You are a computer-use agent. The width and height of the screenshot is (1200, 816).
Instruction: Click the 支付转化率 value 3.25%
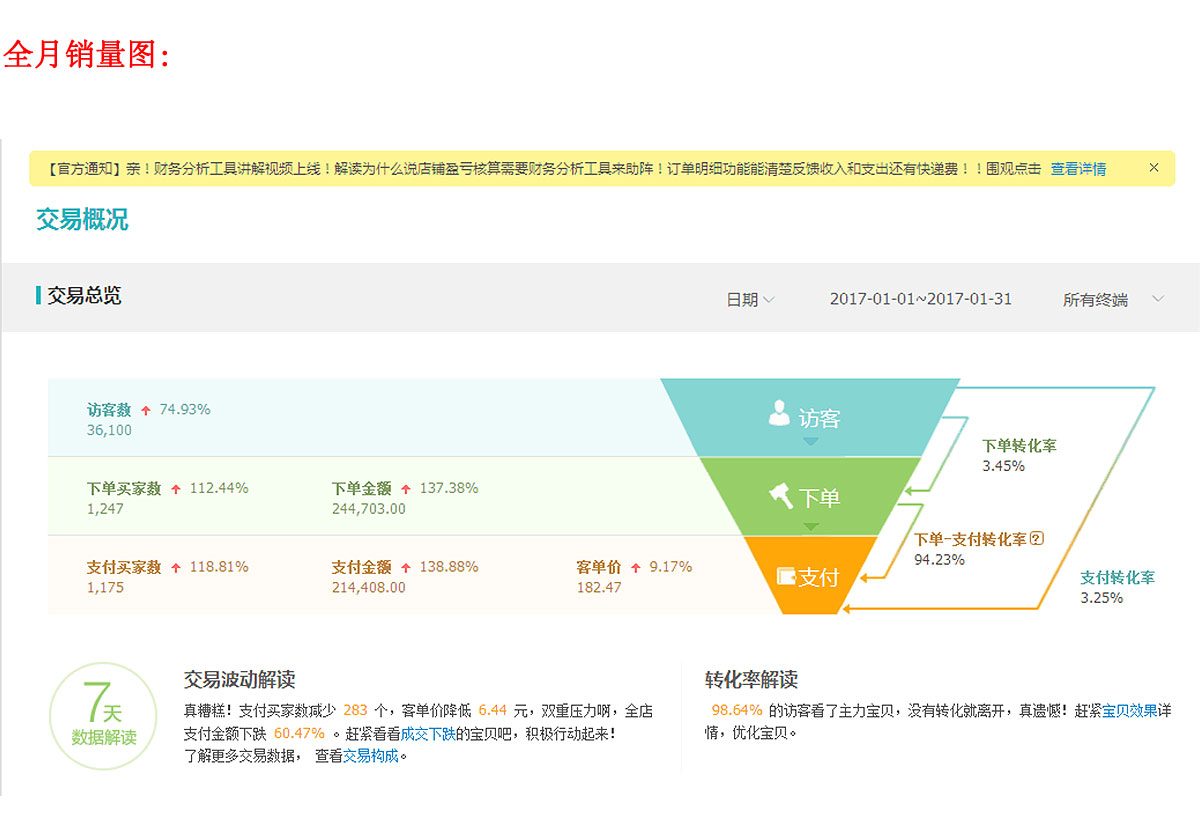[x=1102, y=598]
